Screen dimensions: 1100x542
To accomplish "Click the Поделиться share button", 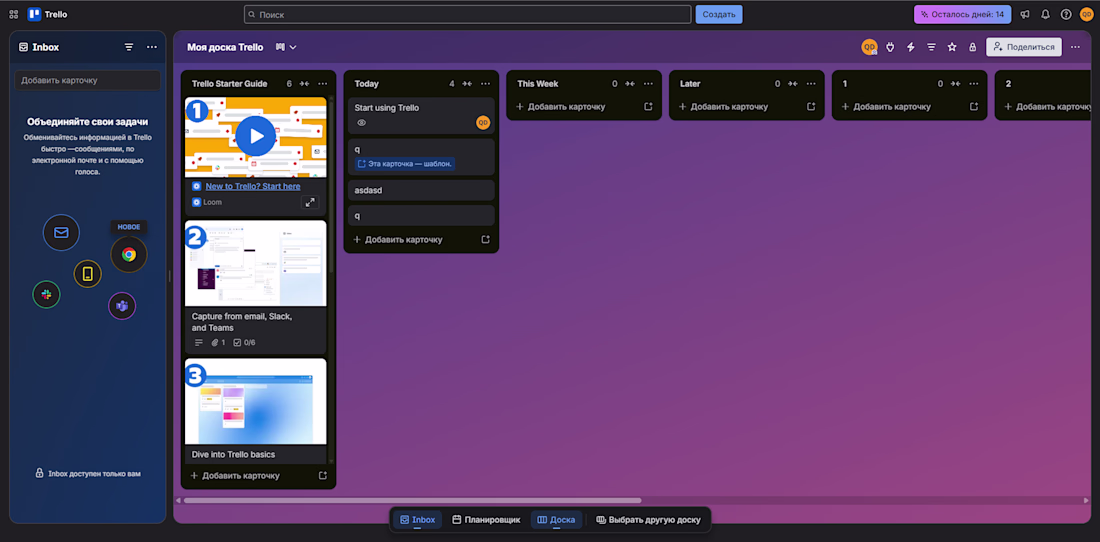I will click(x=1024, y=47).
